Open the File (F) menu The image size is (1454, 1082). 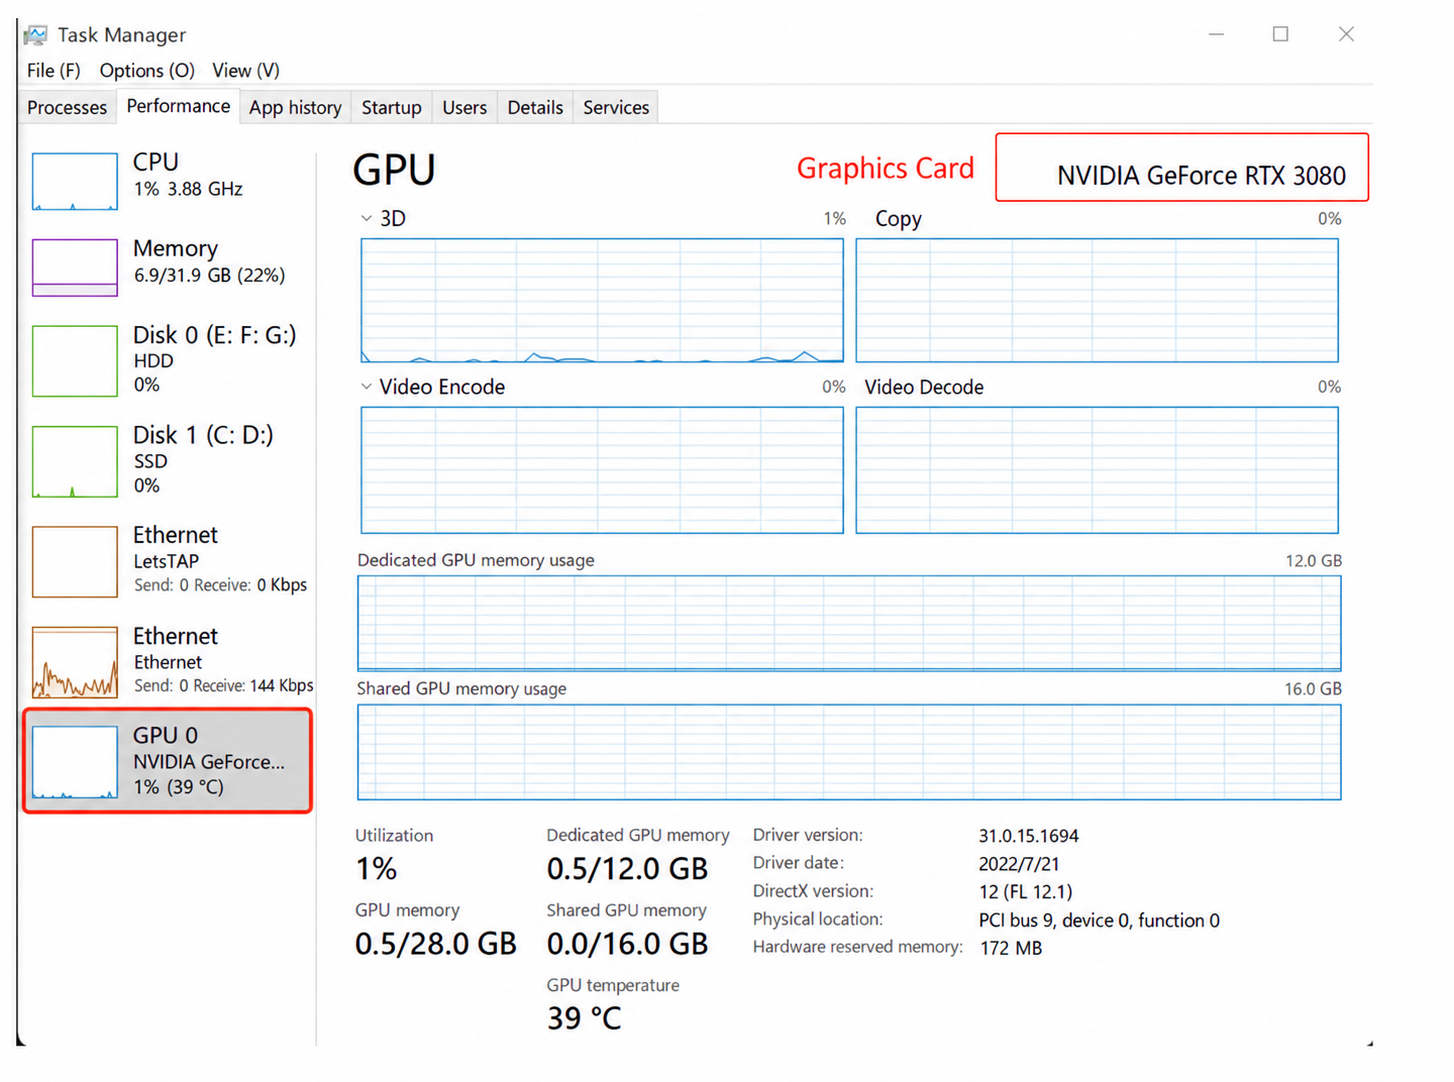(54, 71)
